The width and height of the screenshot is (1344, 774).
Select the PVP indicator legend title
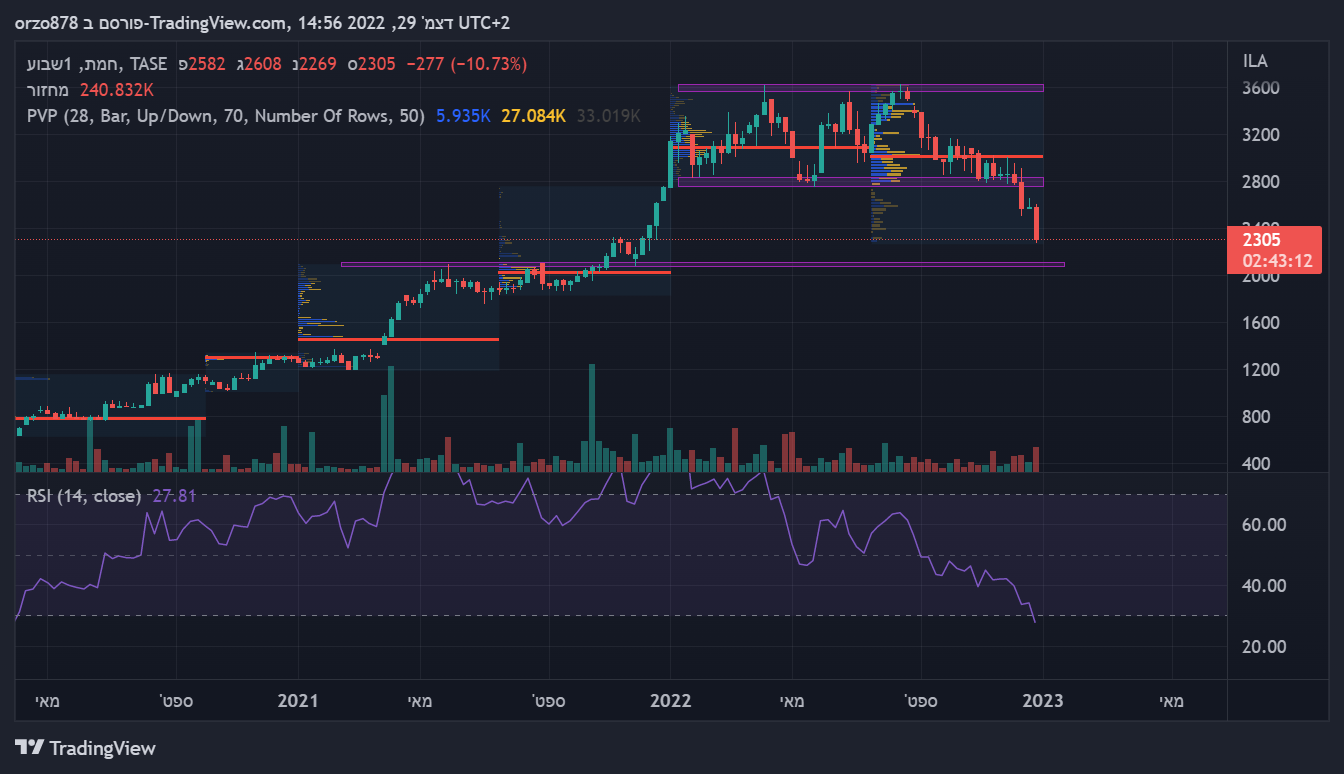click(x=226, y=116)
